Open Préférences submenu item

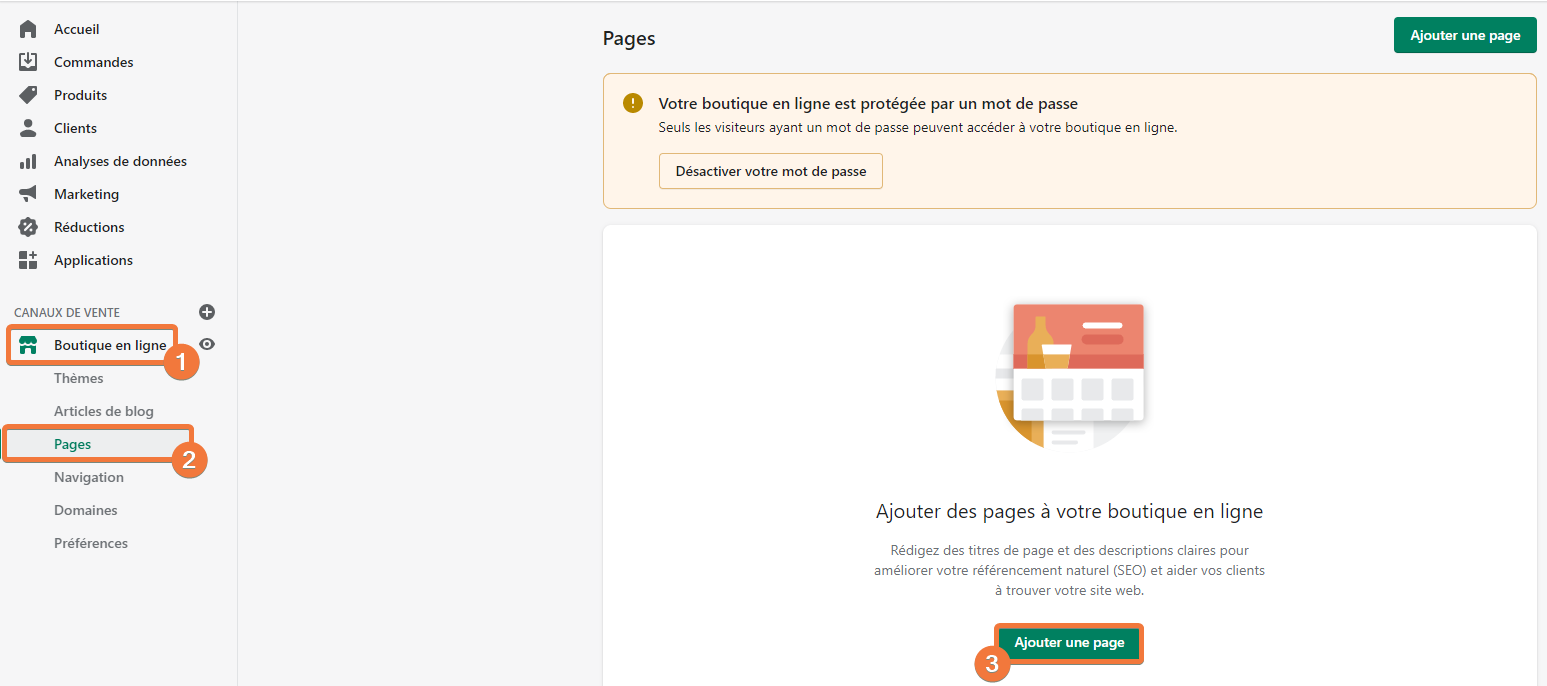tap(91, 543)
